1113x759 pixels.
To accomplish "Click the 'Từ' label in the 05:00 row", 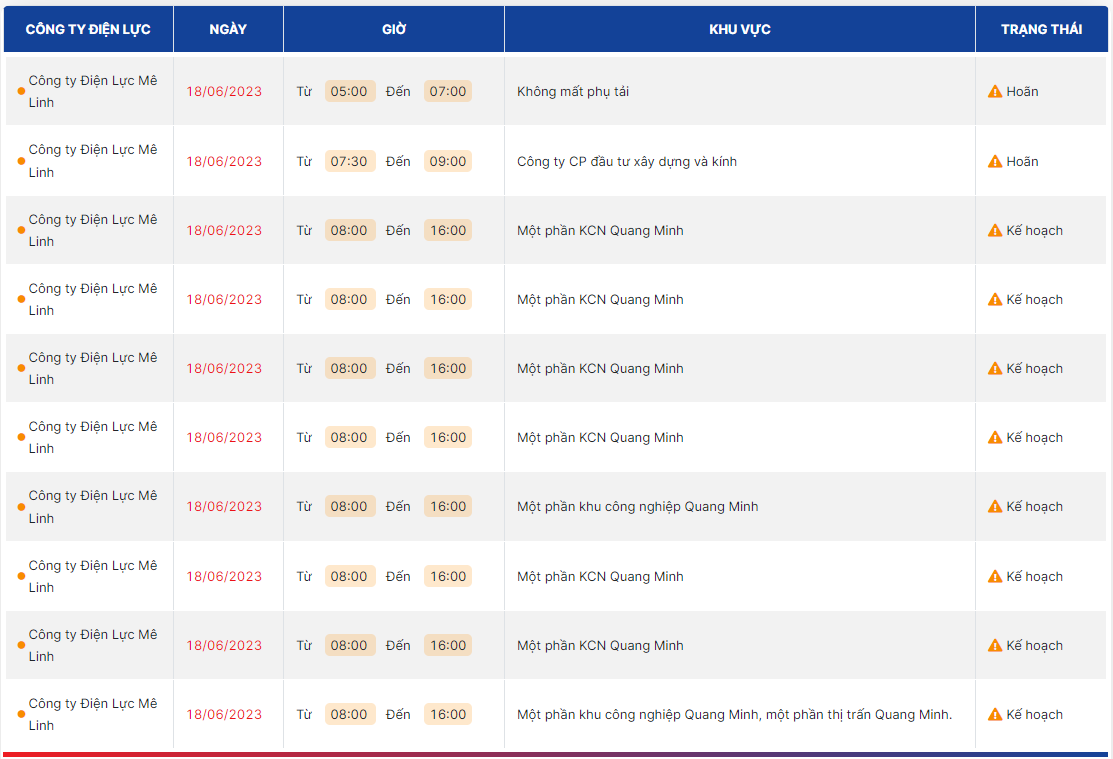I will pos(305,92).
